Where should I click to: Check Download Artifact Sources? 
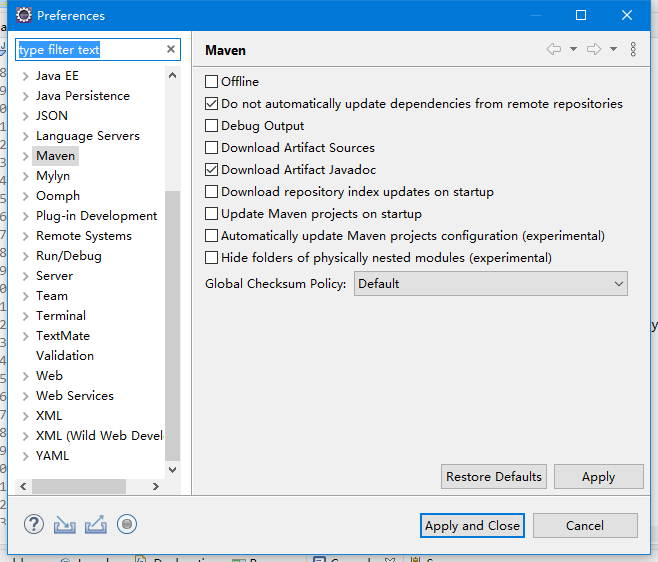(x=212, y=148)
